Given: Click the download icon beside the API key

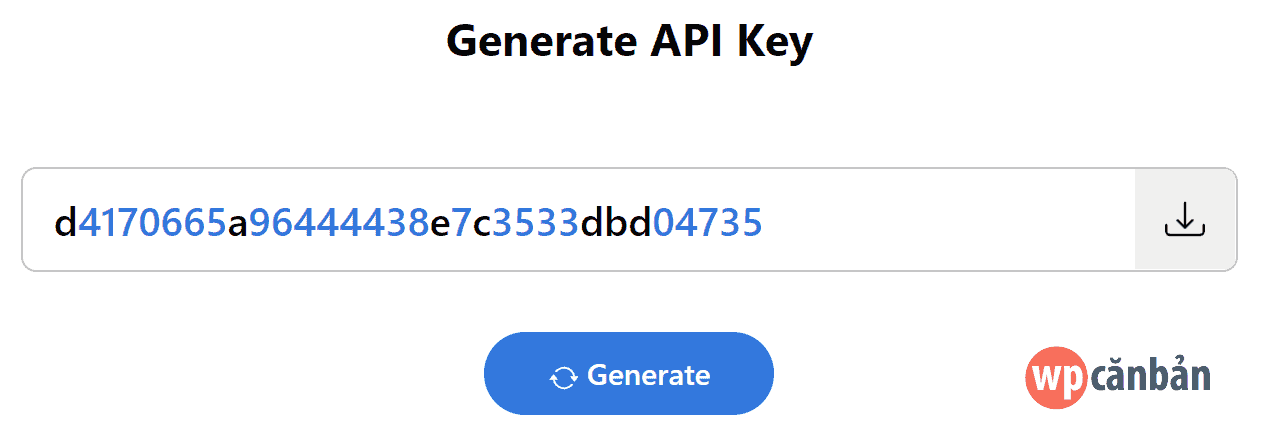Looking at the screenshot, I should coord(1185,219).
